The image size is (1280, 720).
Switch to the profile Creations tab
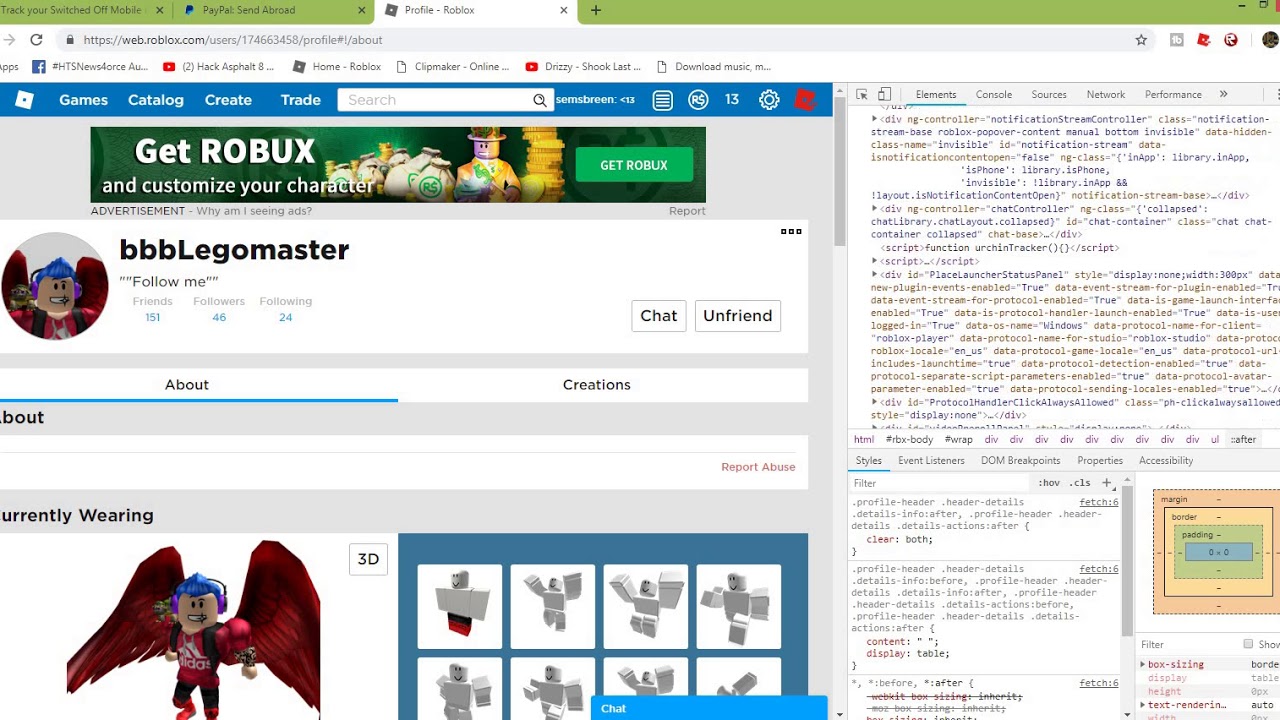(596, 385)
